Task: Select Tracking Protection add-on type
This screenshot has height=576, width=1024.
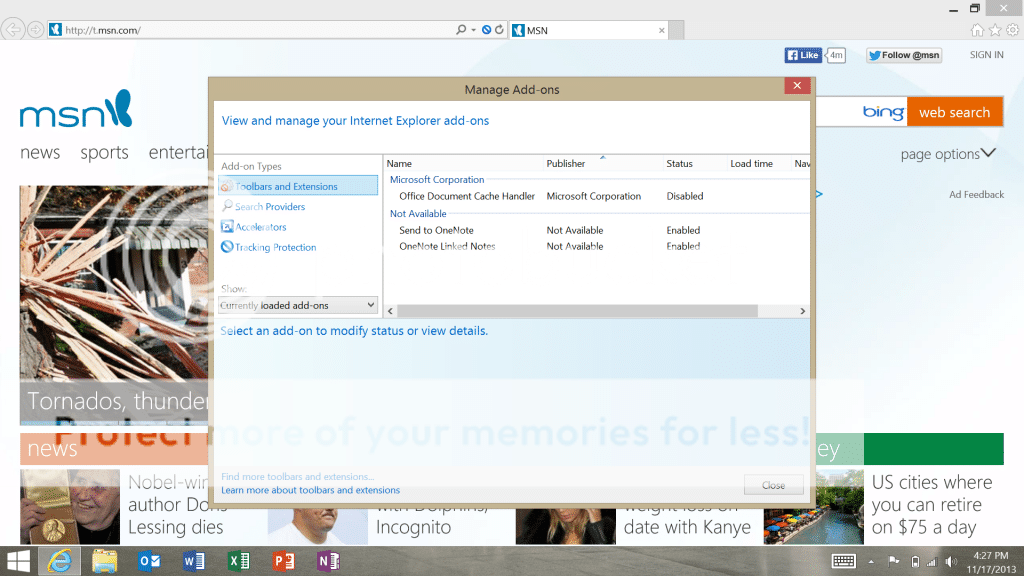Action: click(275, 247)
